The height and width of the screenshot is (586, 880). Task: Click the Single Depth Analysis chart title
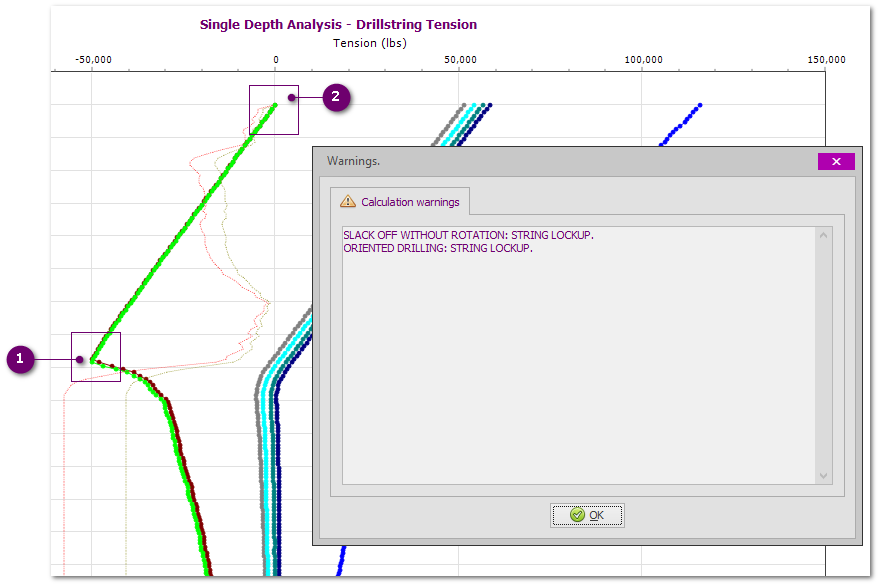tap(338, 24)
